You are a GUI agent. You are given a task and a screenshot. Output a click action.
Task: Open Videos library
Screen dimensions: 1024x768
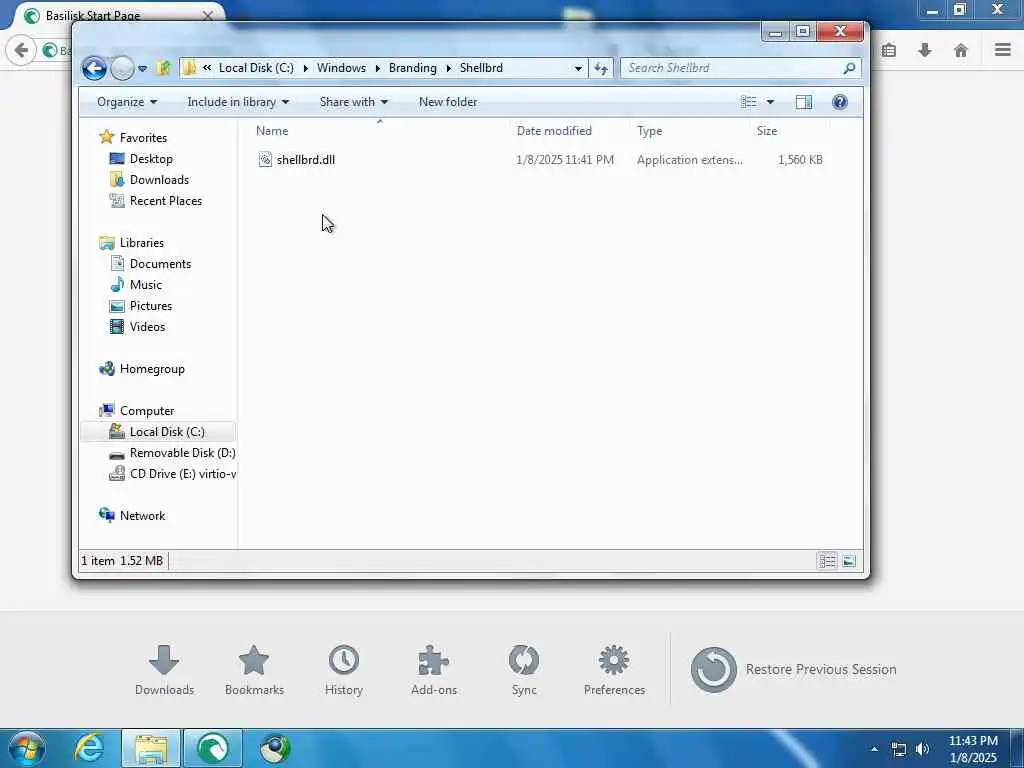147,327
